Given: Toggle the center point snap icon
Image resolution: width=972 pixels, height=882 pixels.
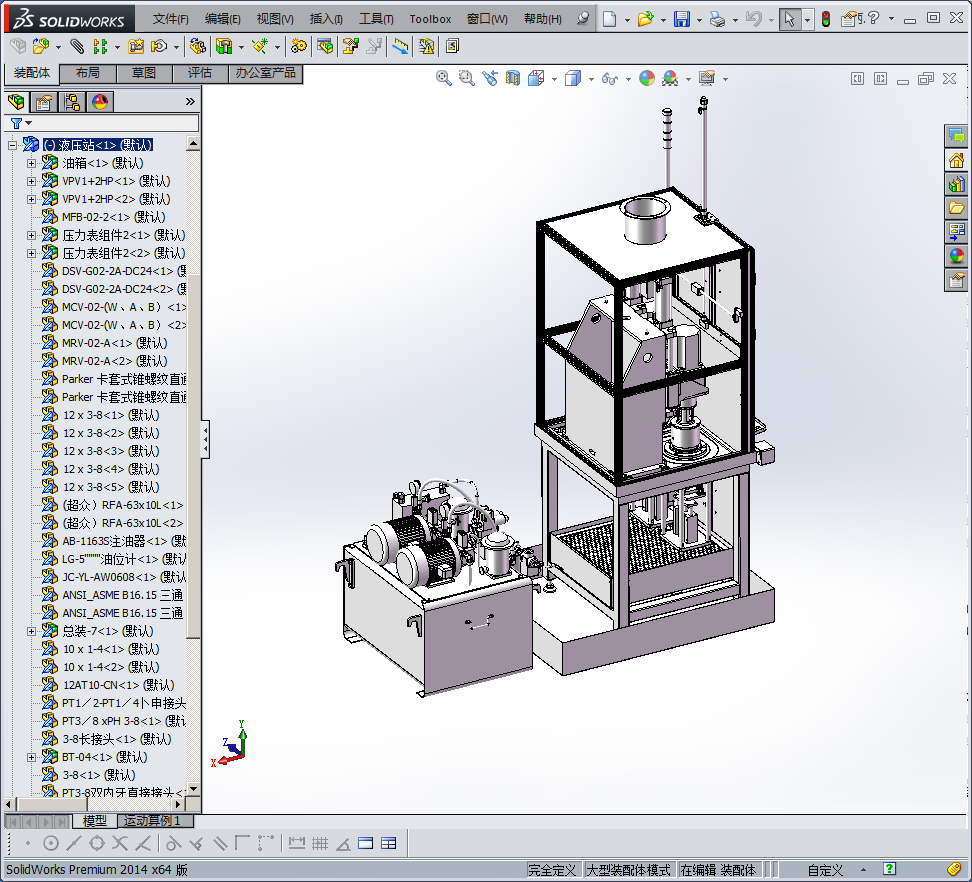Looking at the screenshot, I should (51, 843).
